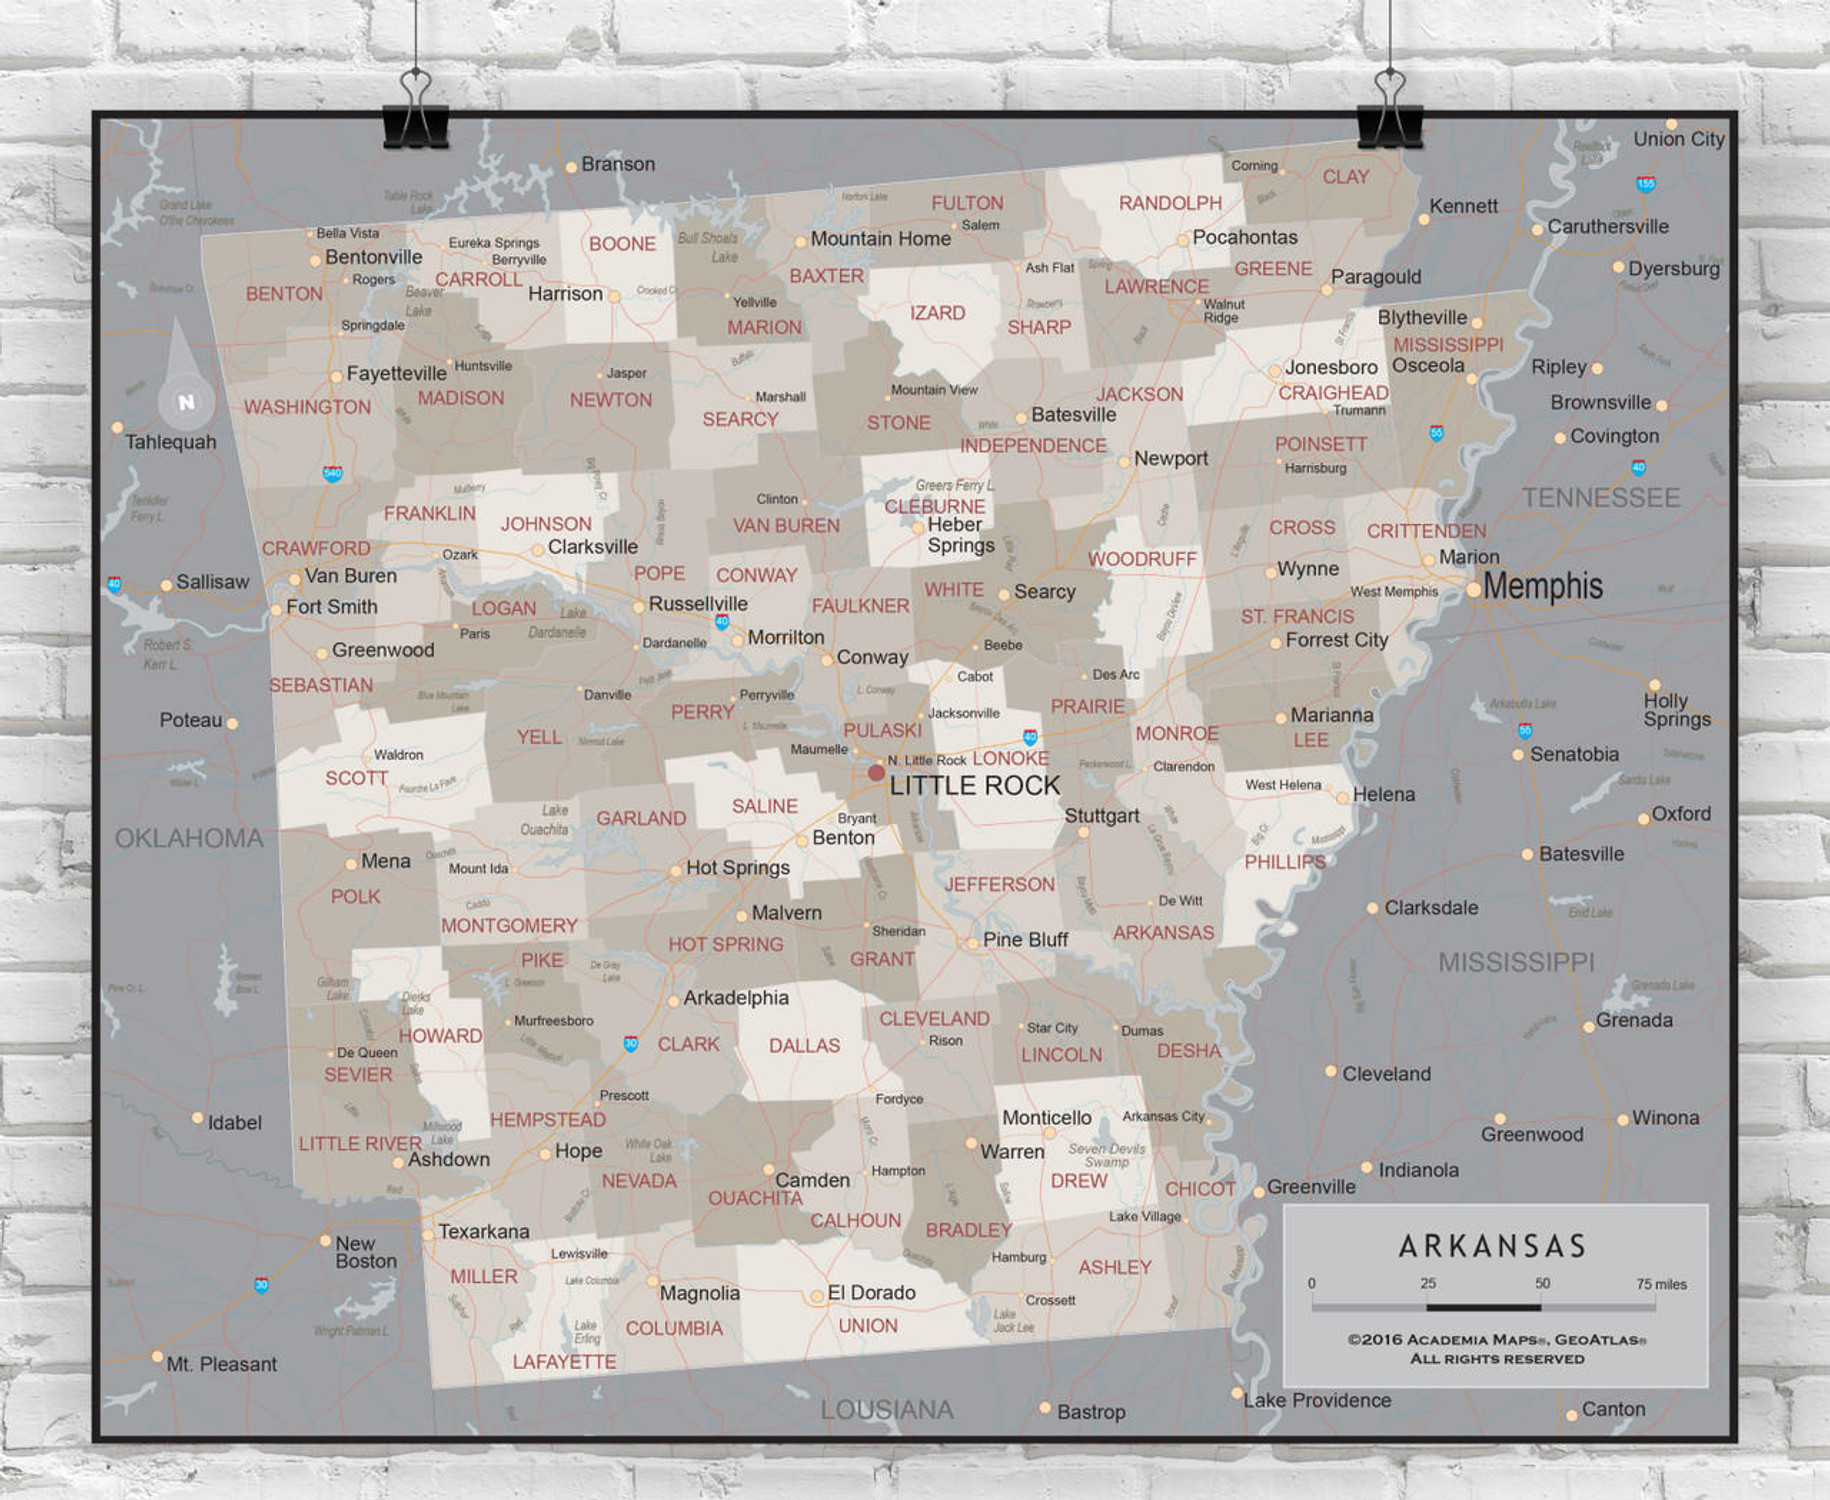Click the I-30 shield near Clark county
The height and width of the screenshot is (1500, 1830).
(x=631, y=1043)
